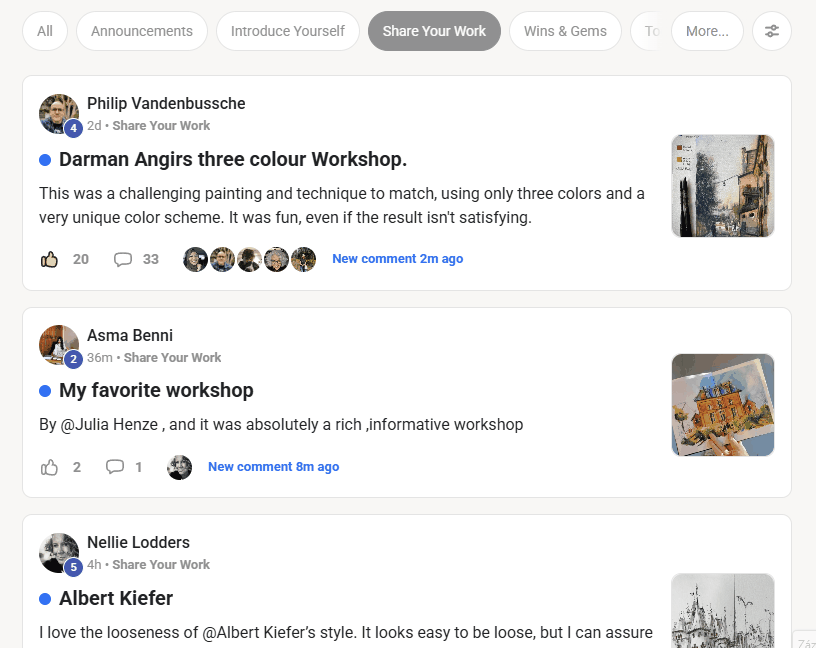Click Nellie Lodders' profile avatar
The height and width of the screenshot is (648, 816).
(x=59, y=553)
